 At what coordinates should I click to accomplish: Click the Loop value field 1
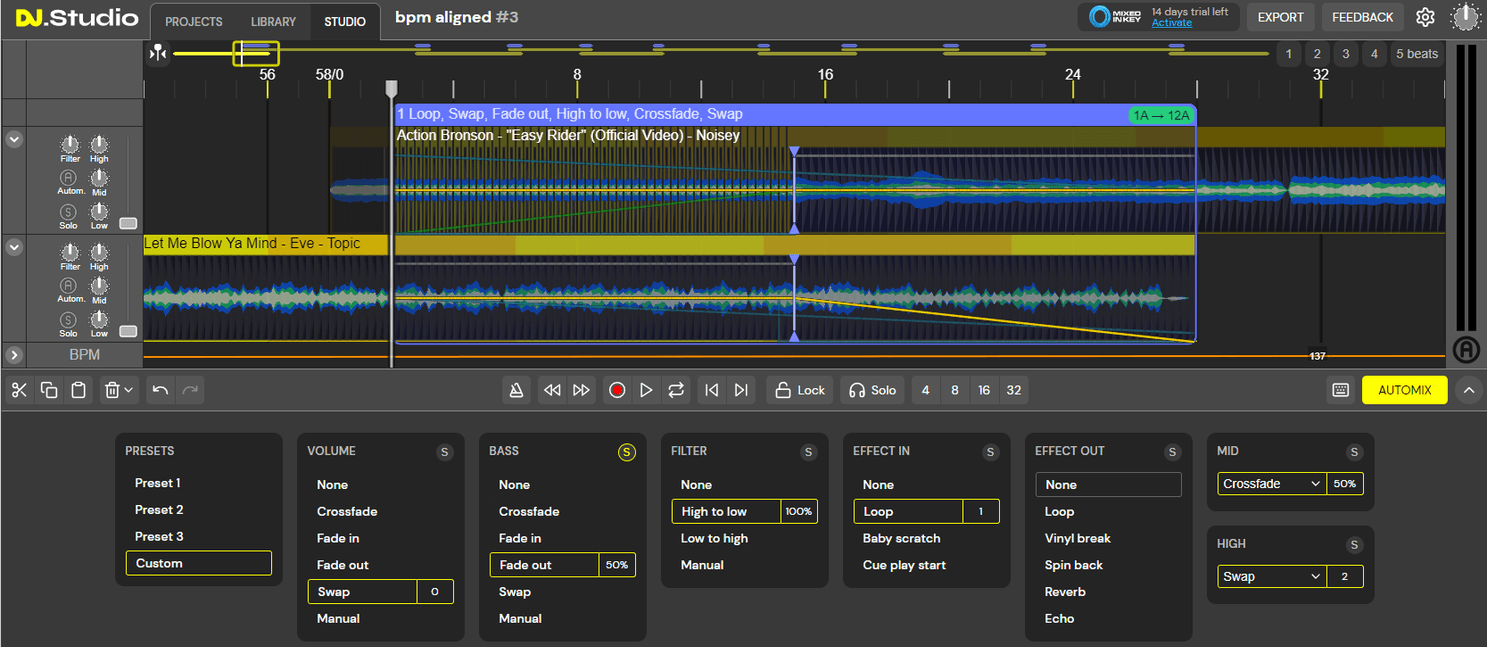981,512
